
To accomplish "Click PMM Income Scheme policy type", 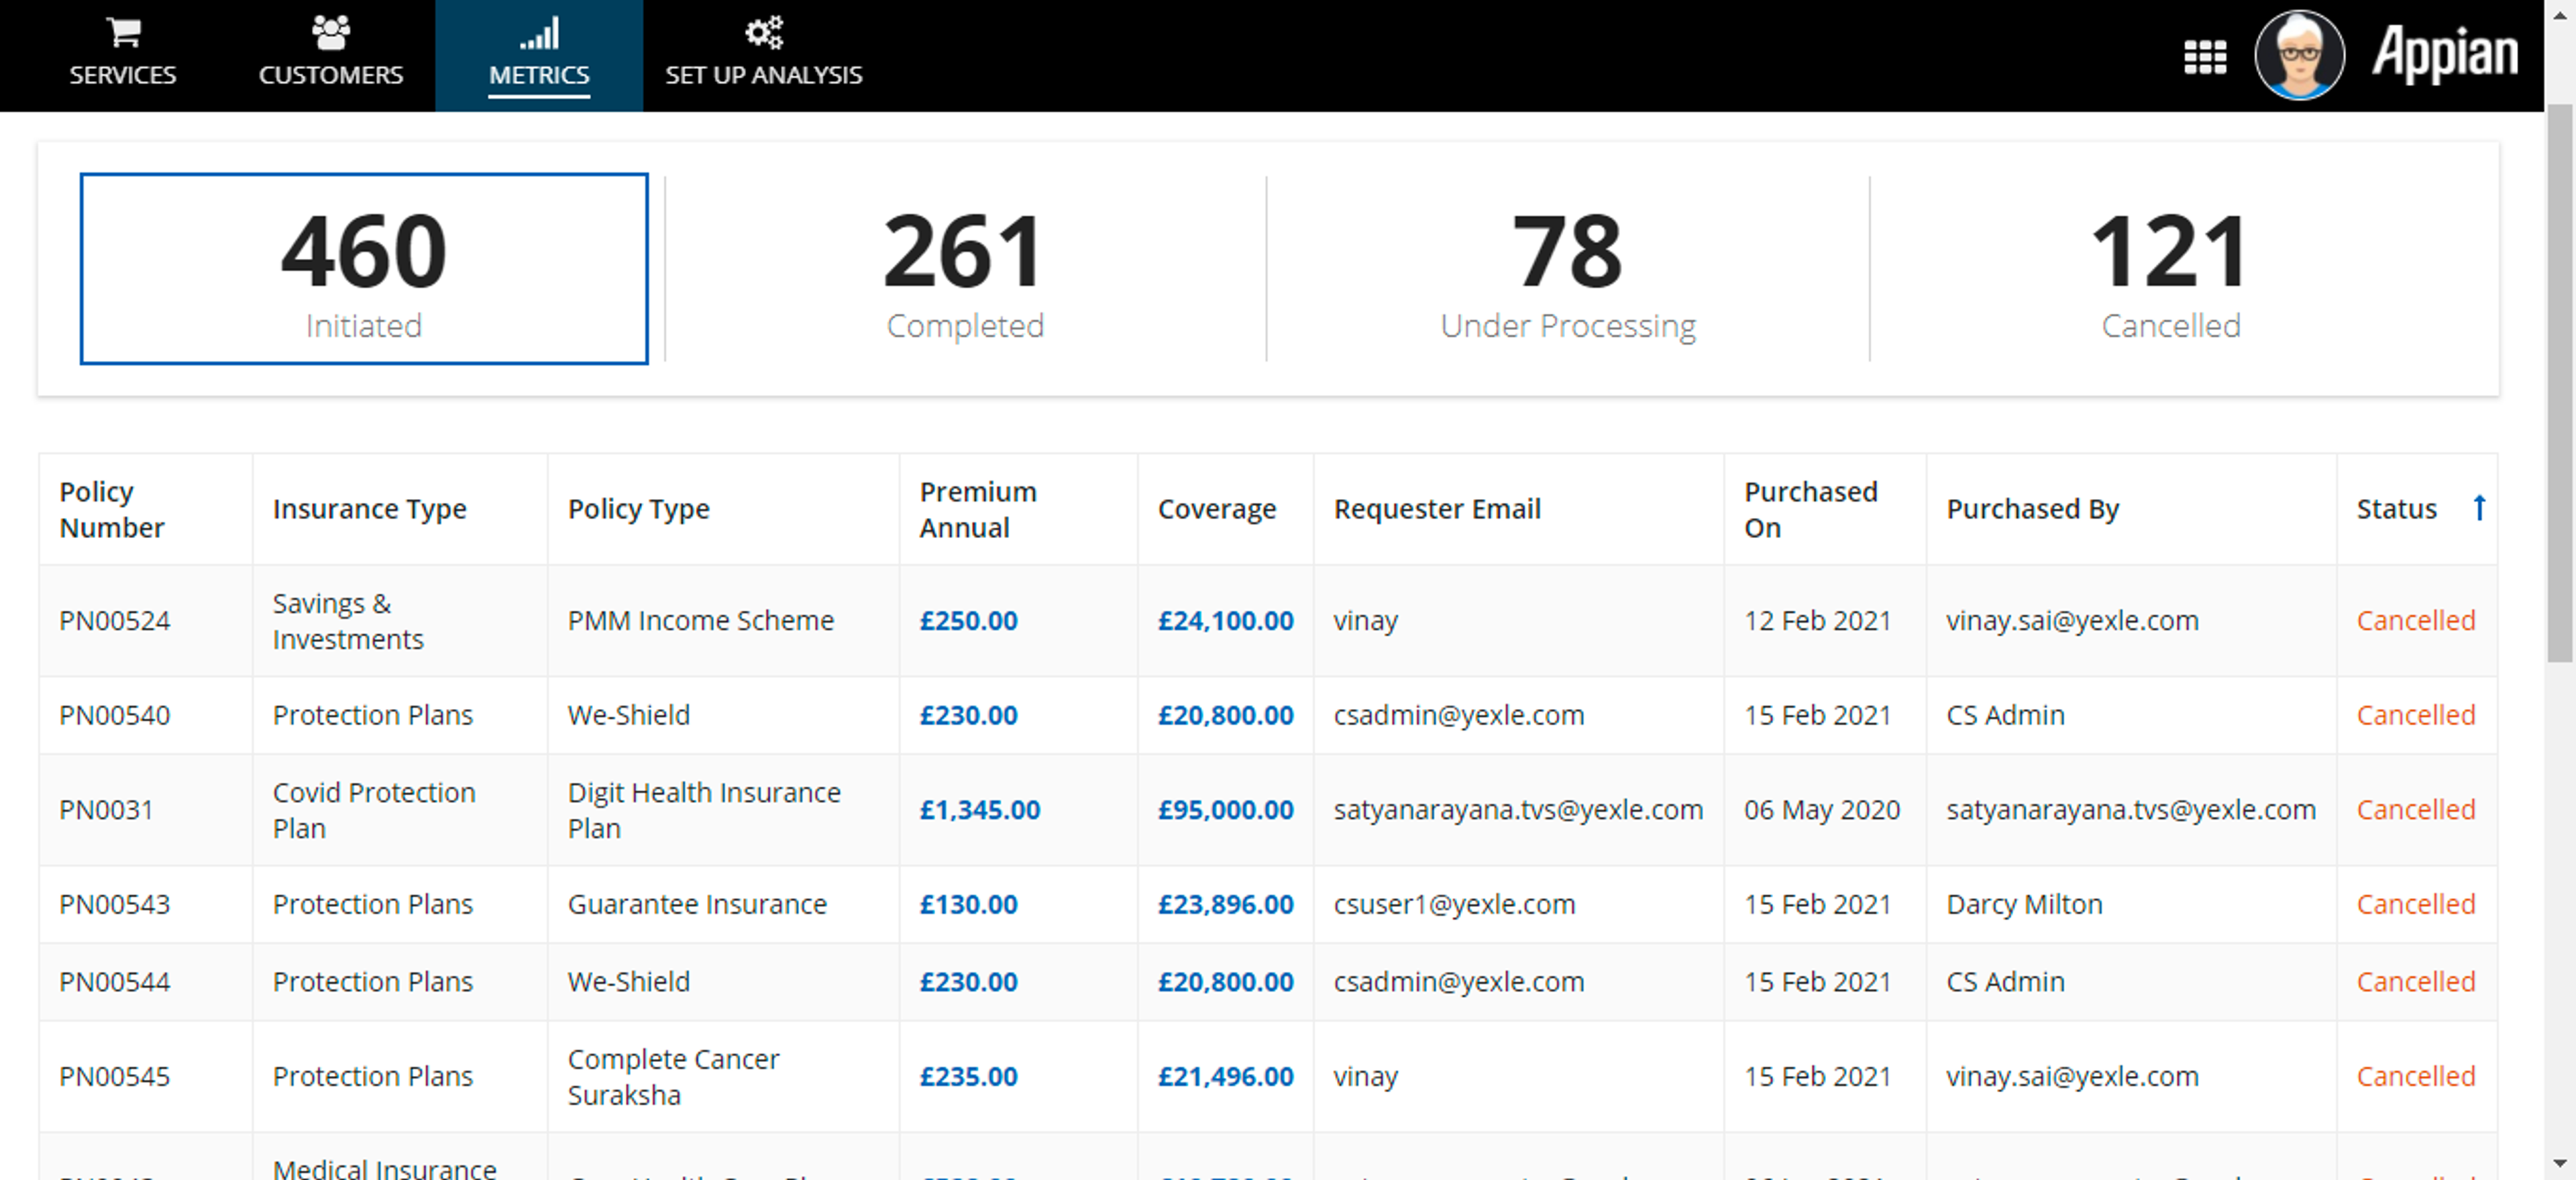I will 701,621.
